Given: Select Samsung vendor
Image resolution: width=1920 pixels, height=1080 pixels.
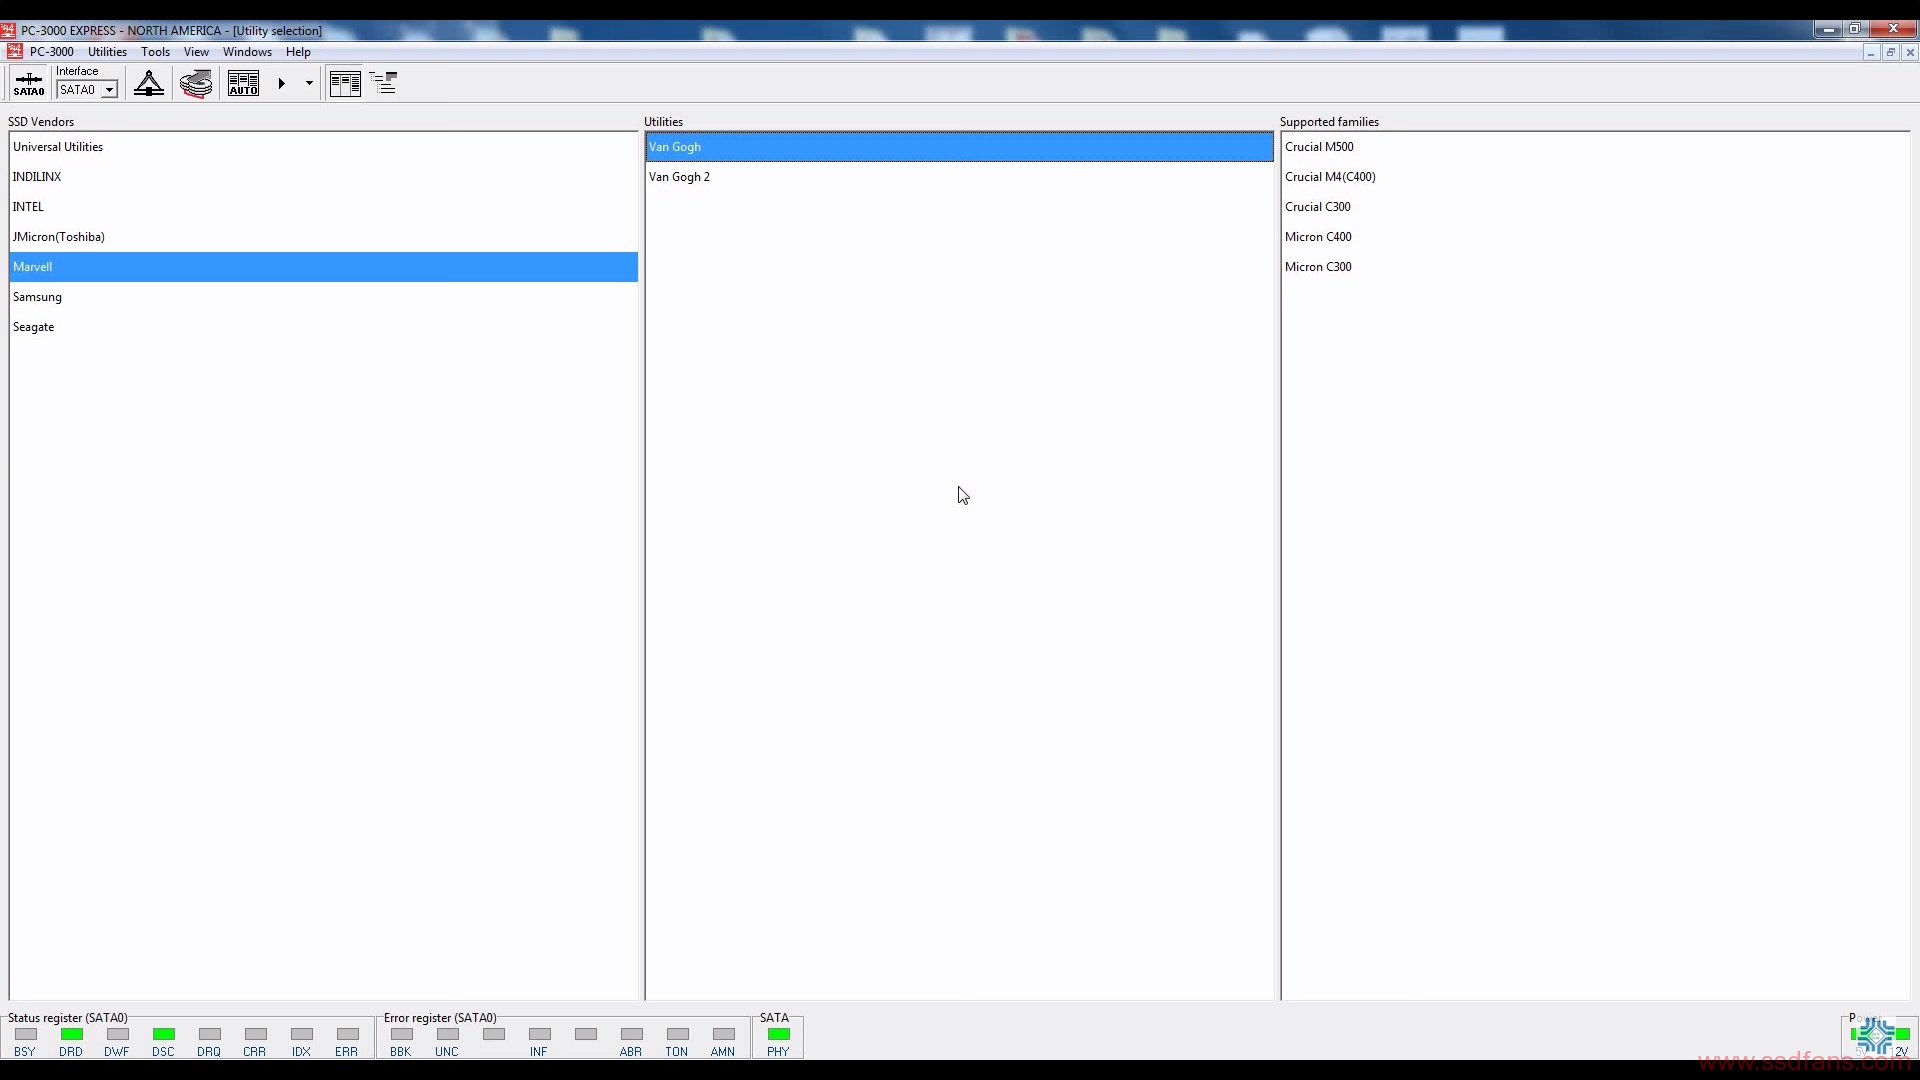Looking at the screenshot, I should [323, 297].
